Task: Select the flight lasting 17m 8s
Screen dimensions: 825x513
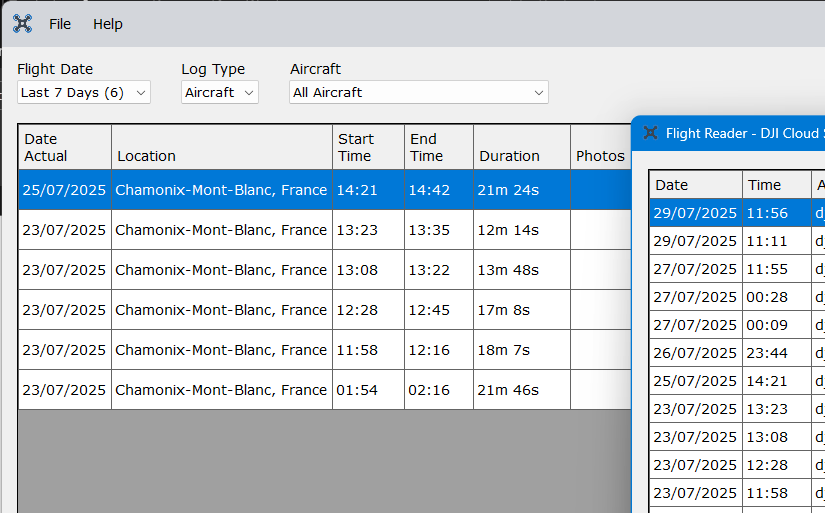Action: click(x=221, y=310)
